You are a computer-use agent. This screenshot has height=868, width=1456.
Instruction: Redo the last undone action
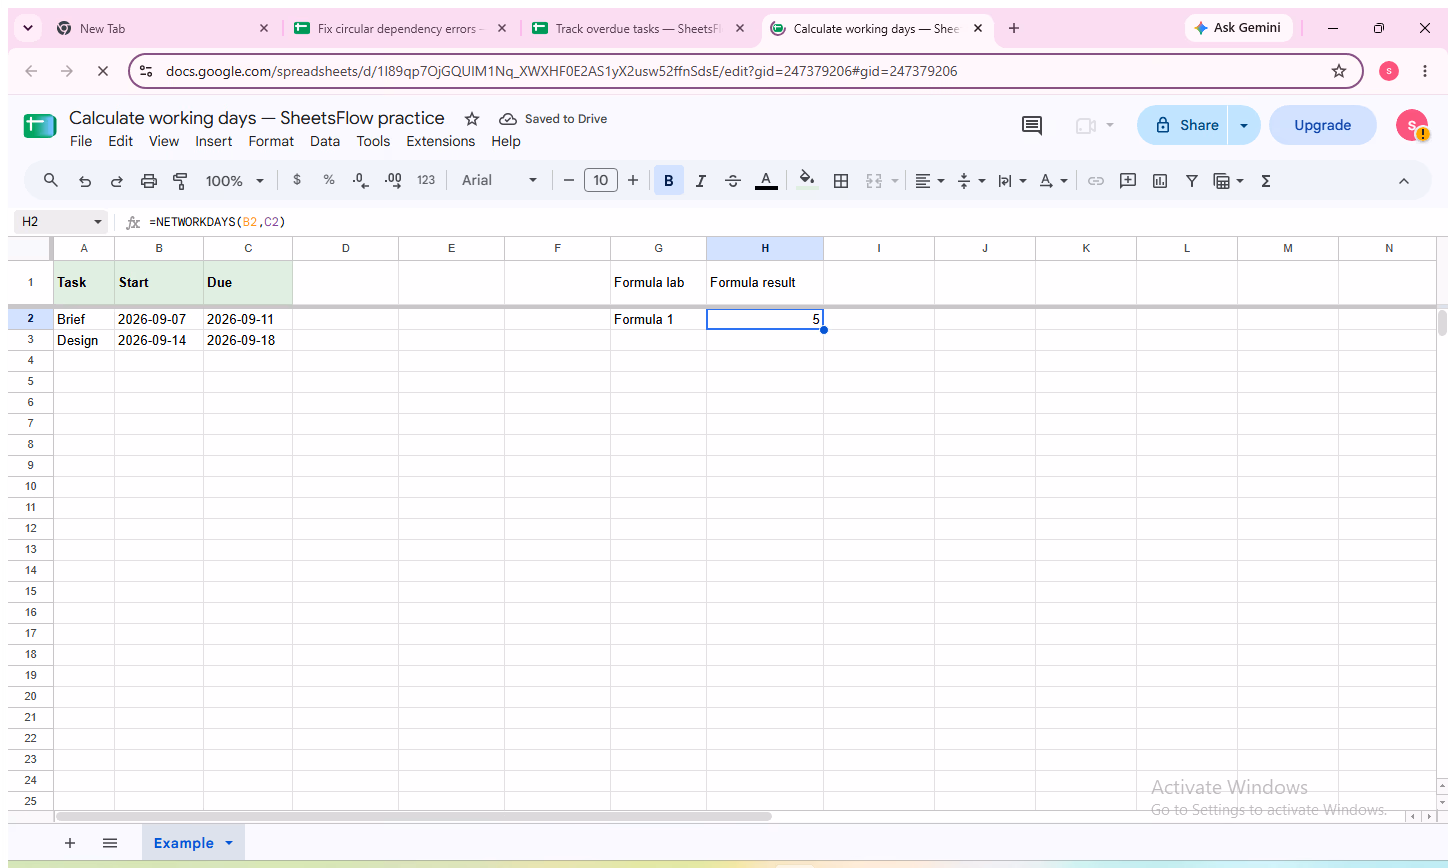[x=117, y=181]
